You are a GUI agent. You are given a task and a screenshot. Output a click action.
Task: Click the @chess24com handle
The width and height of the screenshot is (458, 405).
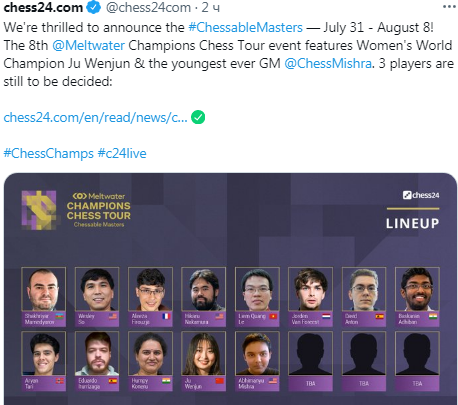148,7
